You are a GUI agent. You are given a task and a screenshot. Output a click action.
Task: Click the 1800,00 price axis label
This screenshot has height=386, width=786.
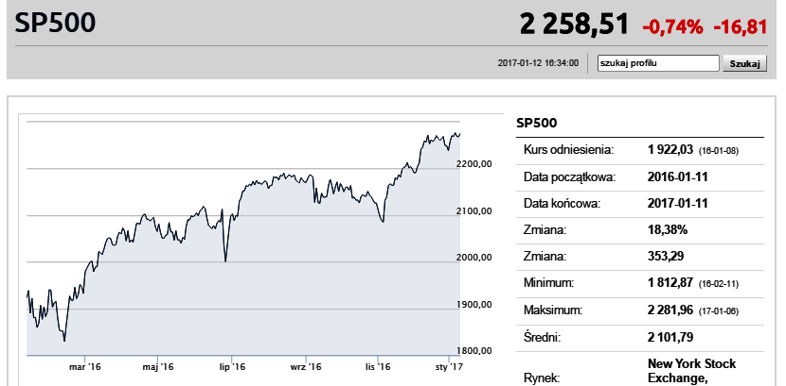point(474,350)
